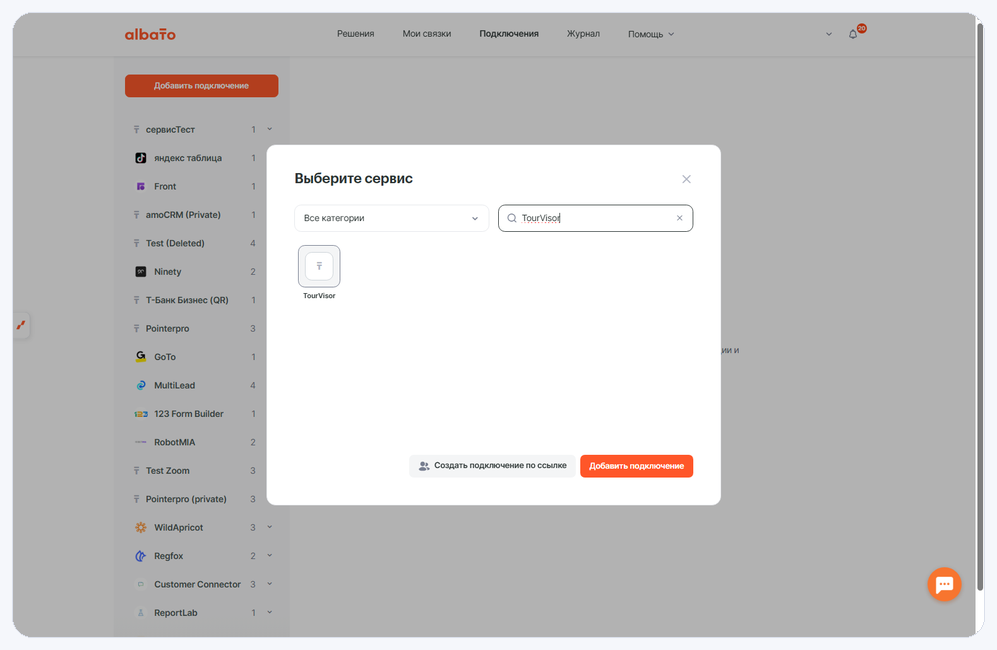The width and height of the screenshot is (997, 650).
Task: Open the Журнал menu item
Action: click(x=583, y=34)
